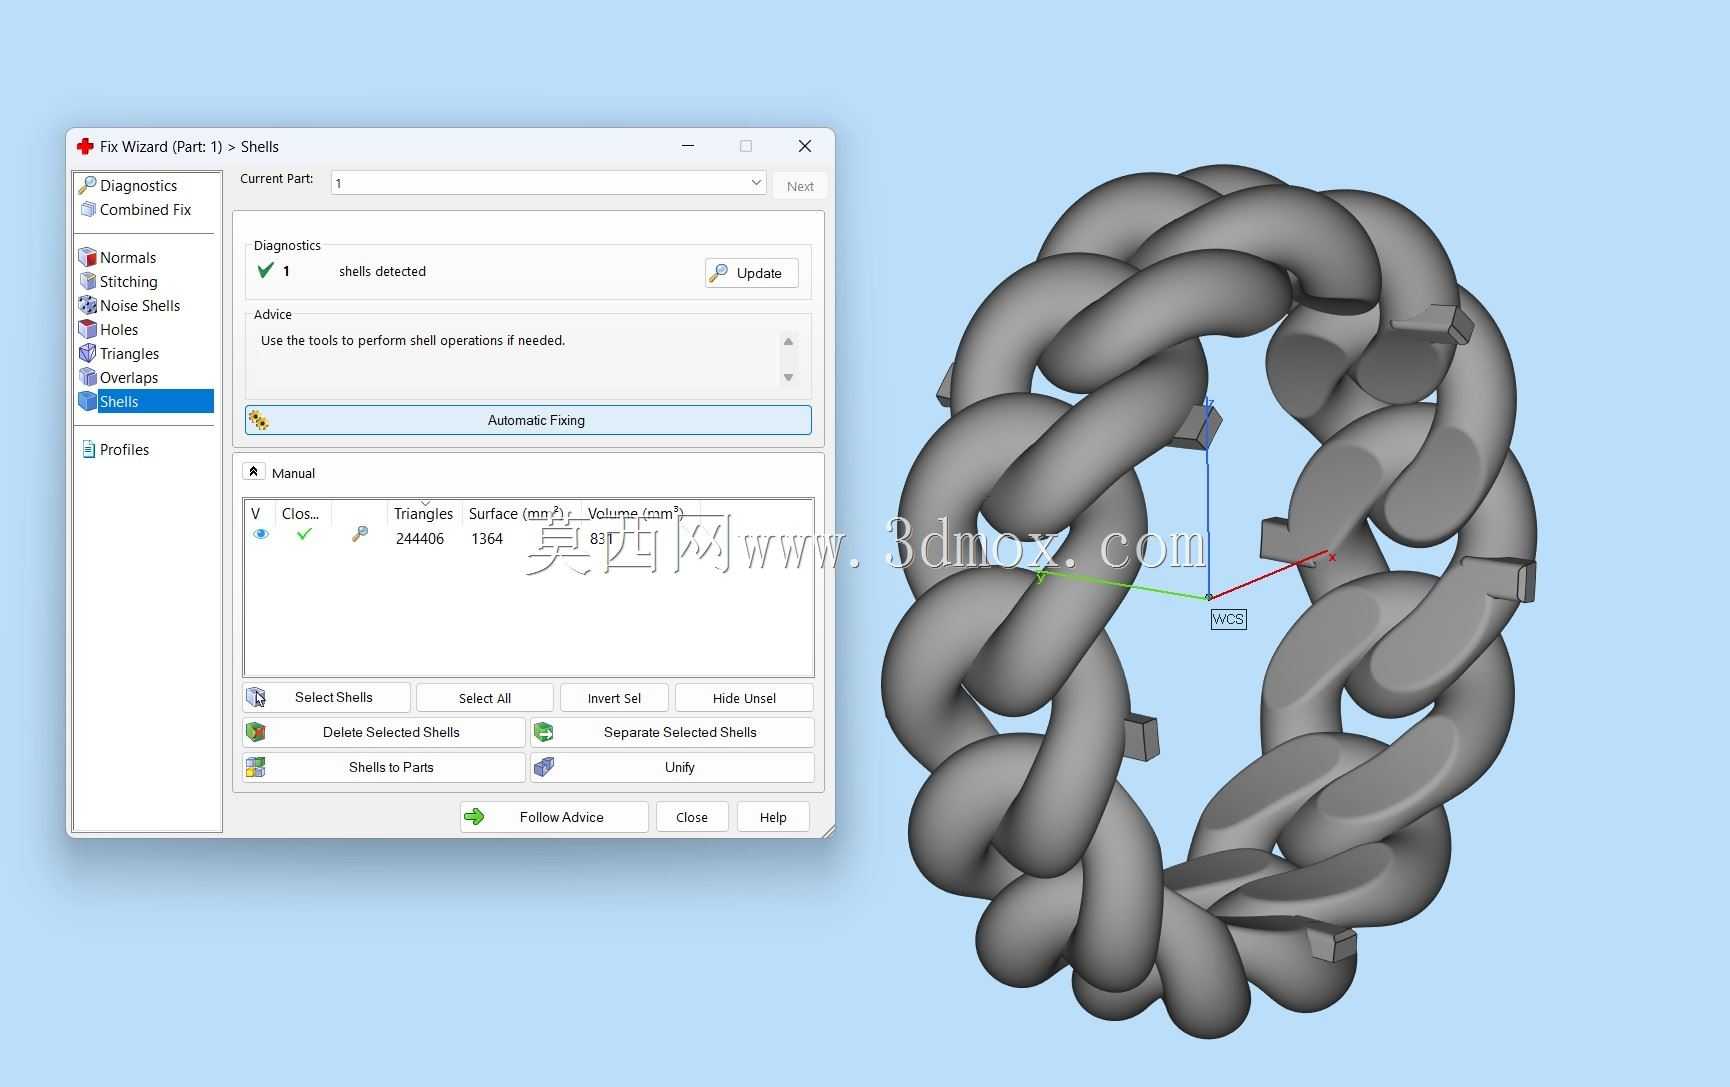Open Diagnostics in the Fix Wizard sidebar
The image size is (1730, 1087).
coord(138,185)
